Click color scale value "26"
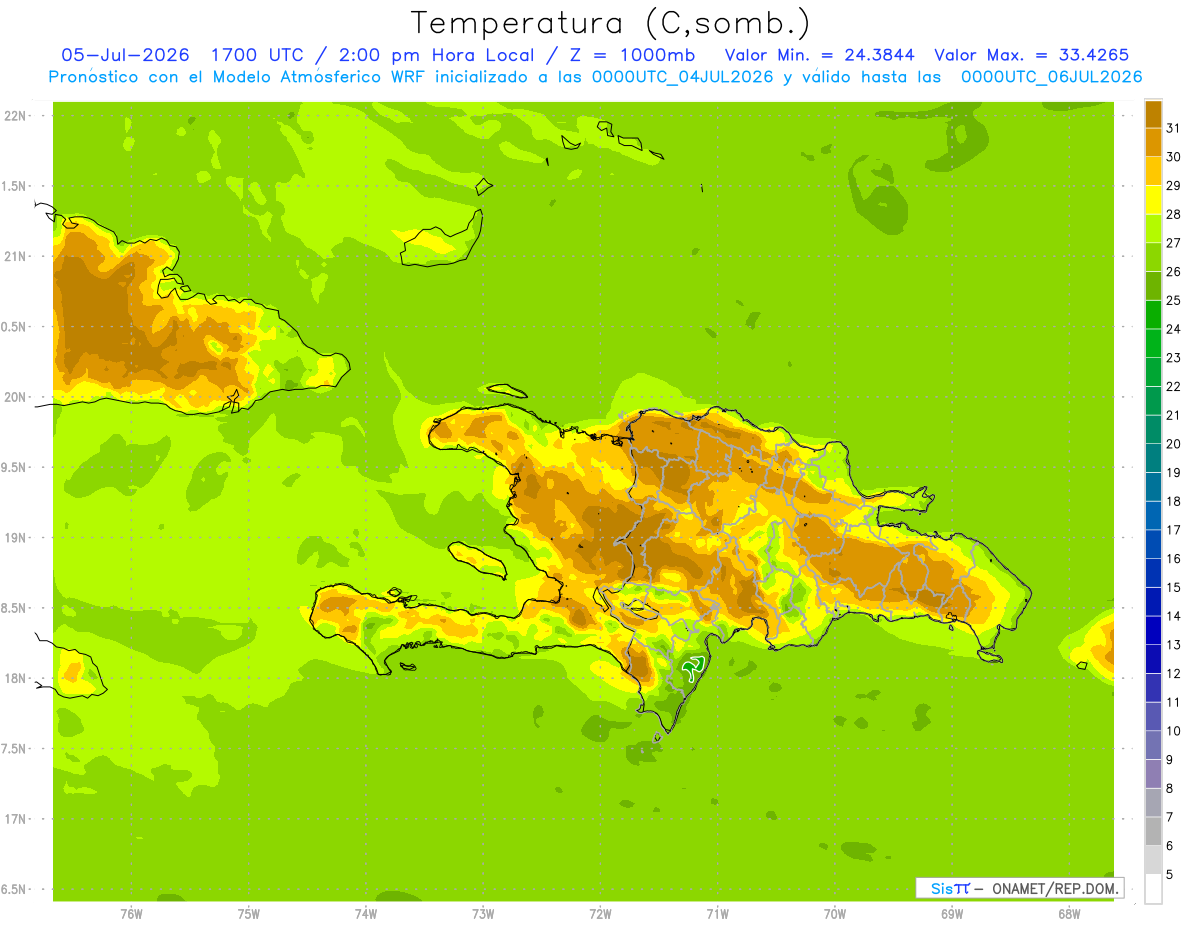1200x927 pixels. click(x=1173, y=272)
